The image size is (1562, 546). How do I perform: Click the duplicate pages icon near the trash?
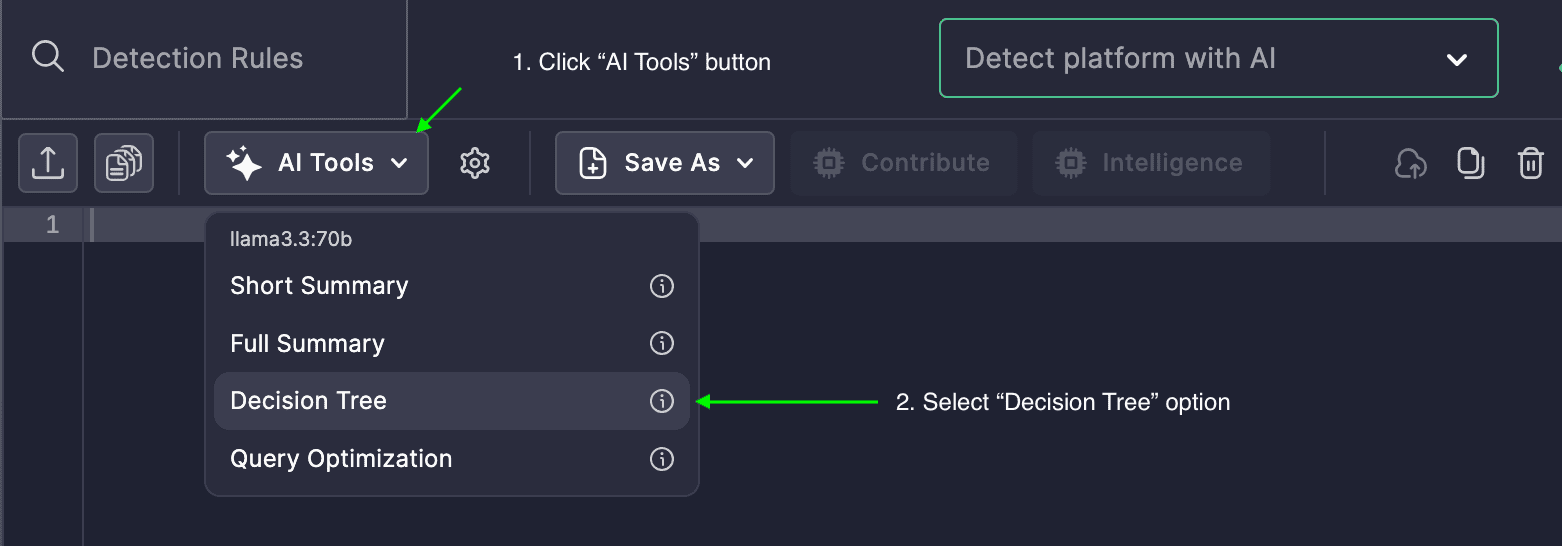(1470, 163)
